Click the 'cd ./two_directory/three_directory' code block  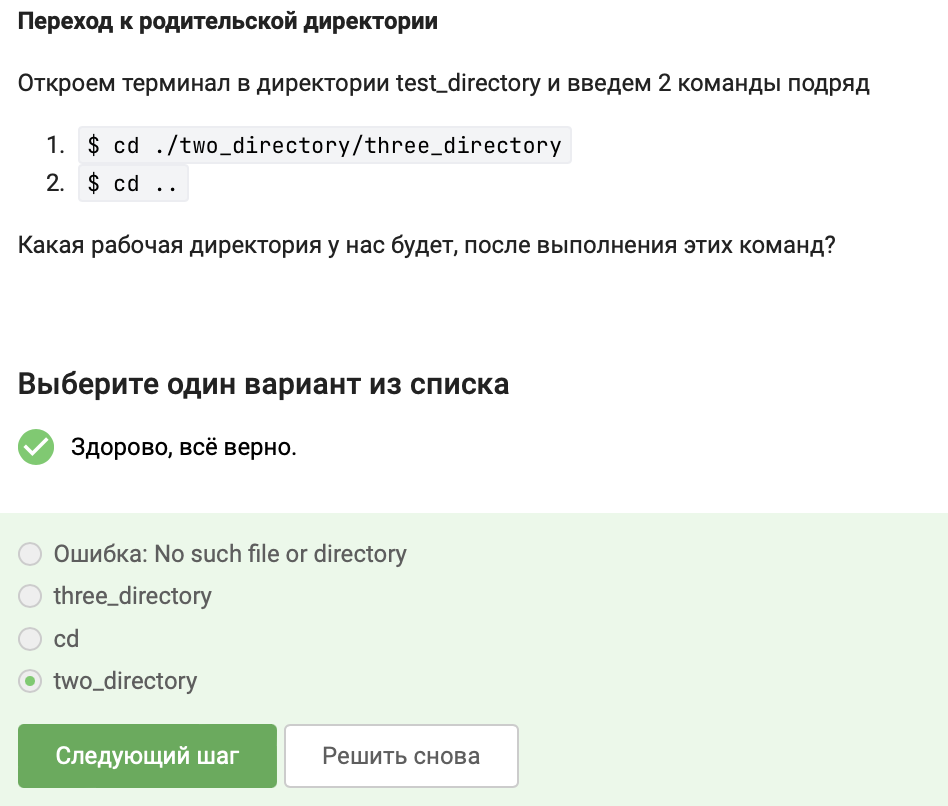[324, 146]
